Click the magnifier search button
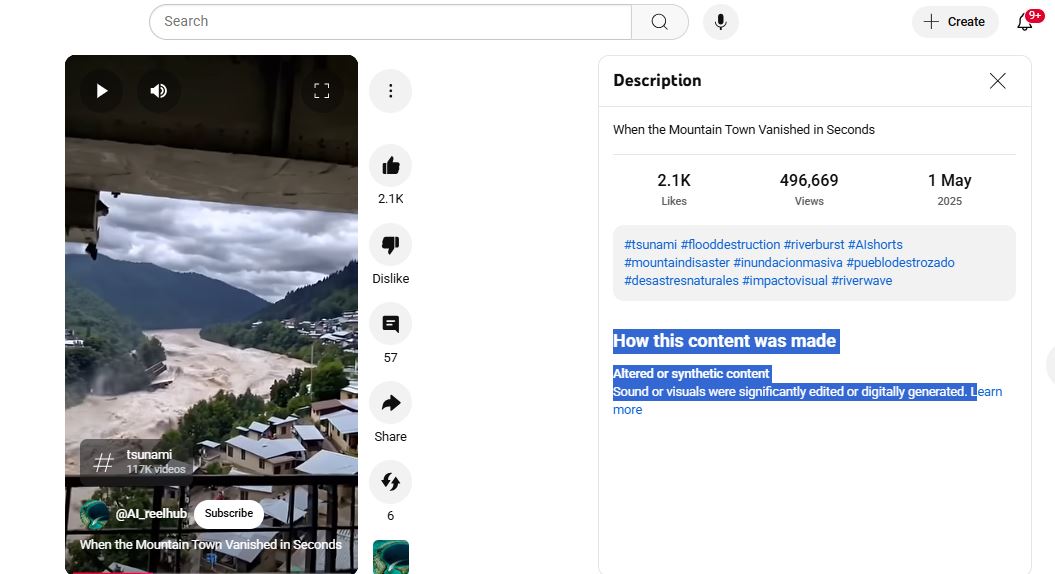 (x=659, y=22)
